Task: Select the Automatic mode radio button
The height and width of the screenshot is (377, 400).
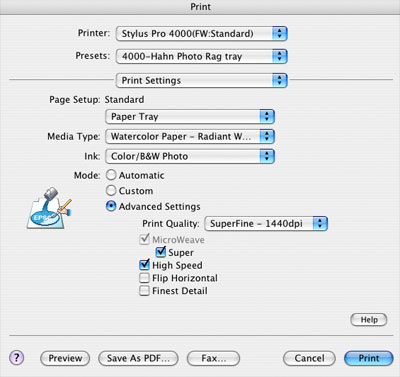Action: pyautogui.click(x=111, y=175)
